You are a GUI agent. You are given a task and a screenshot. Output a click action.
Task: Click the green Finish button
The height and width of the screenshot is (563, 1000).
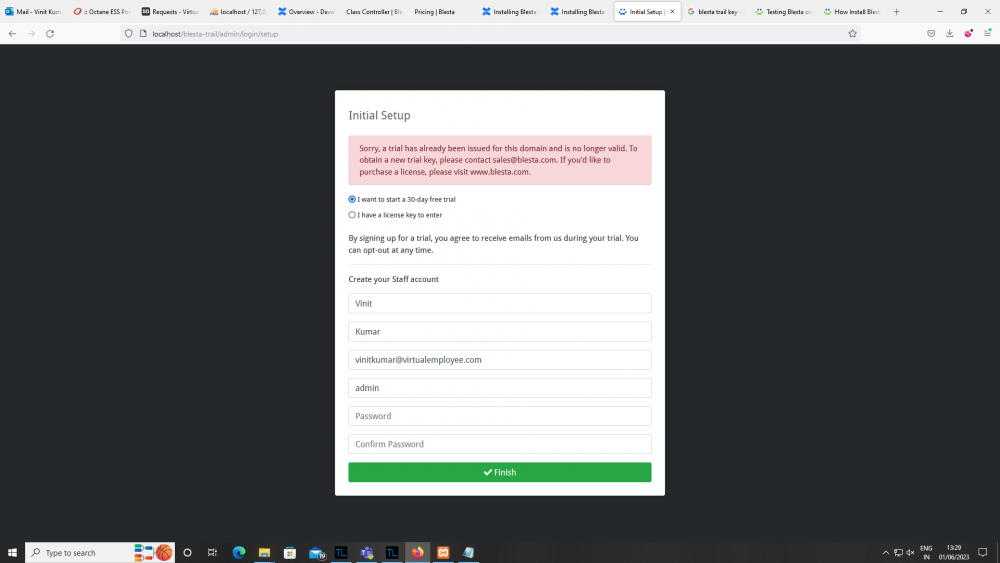pyautogui.click(x=499, y=472)
